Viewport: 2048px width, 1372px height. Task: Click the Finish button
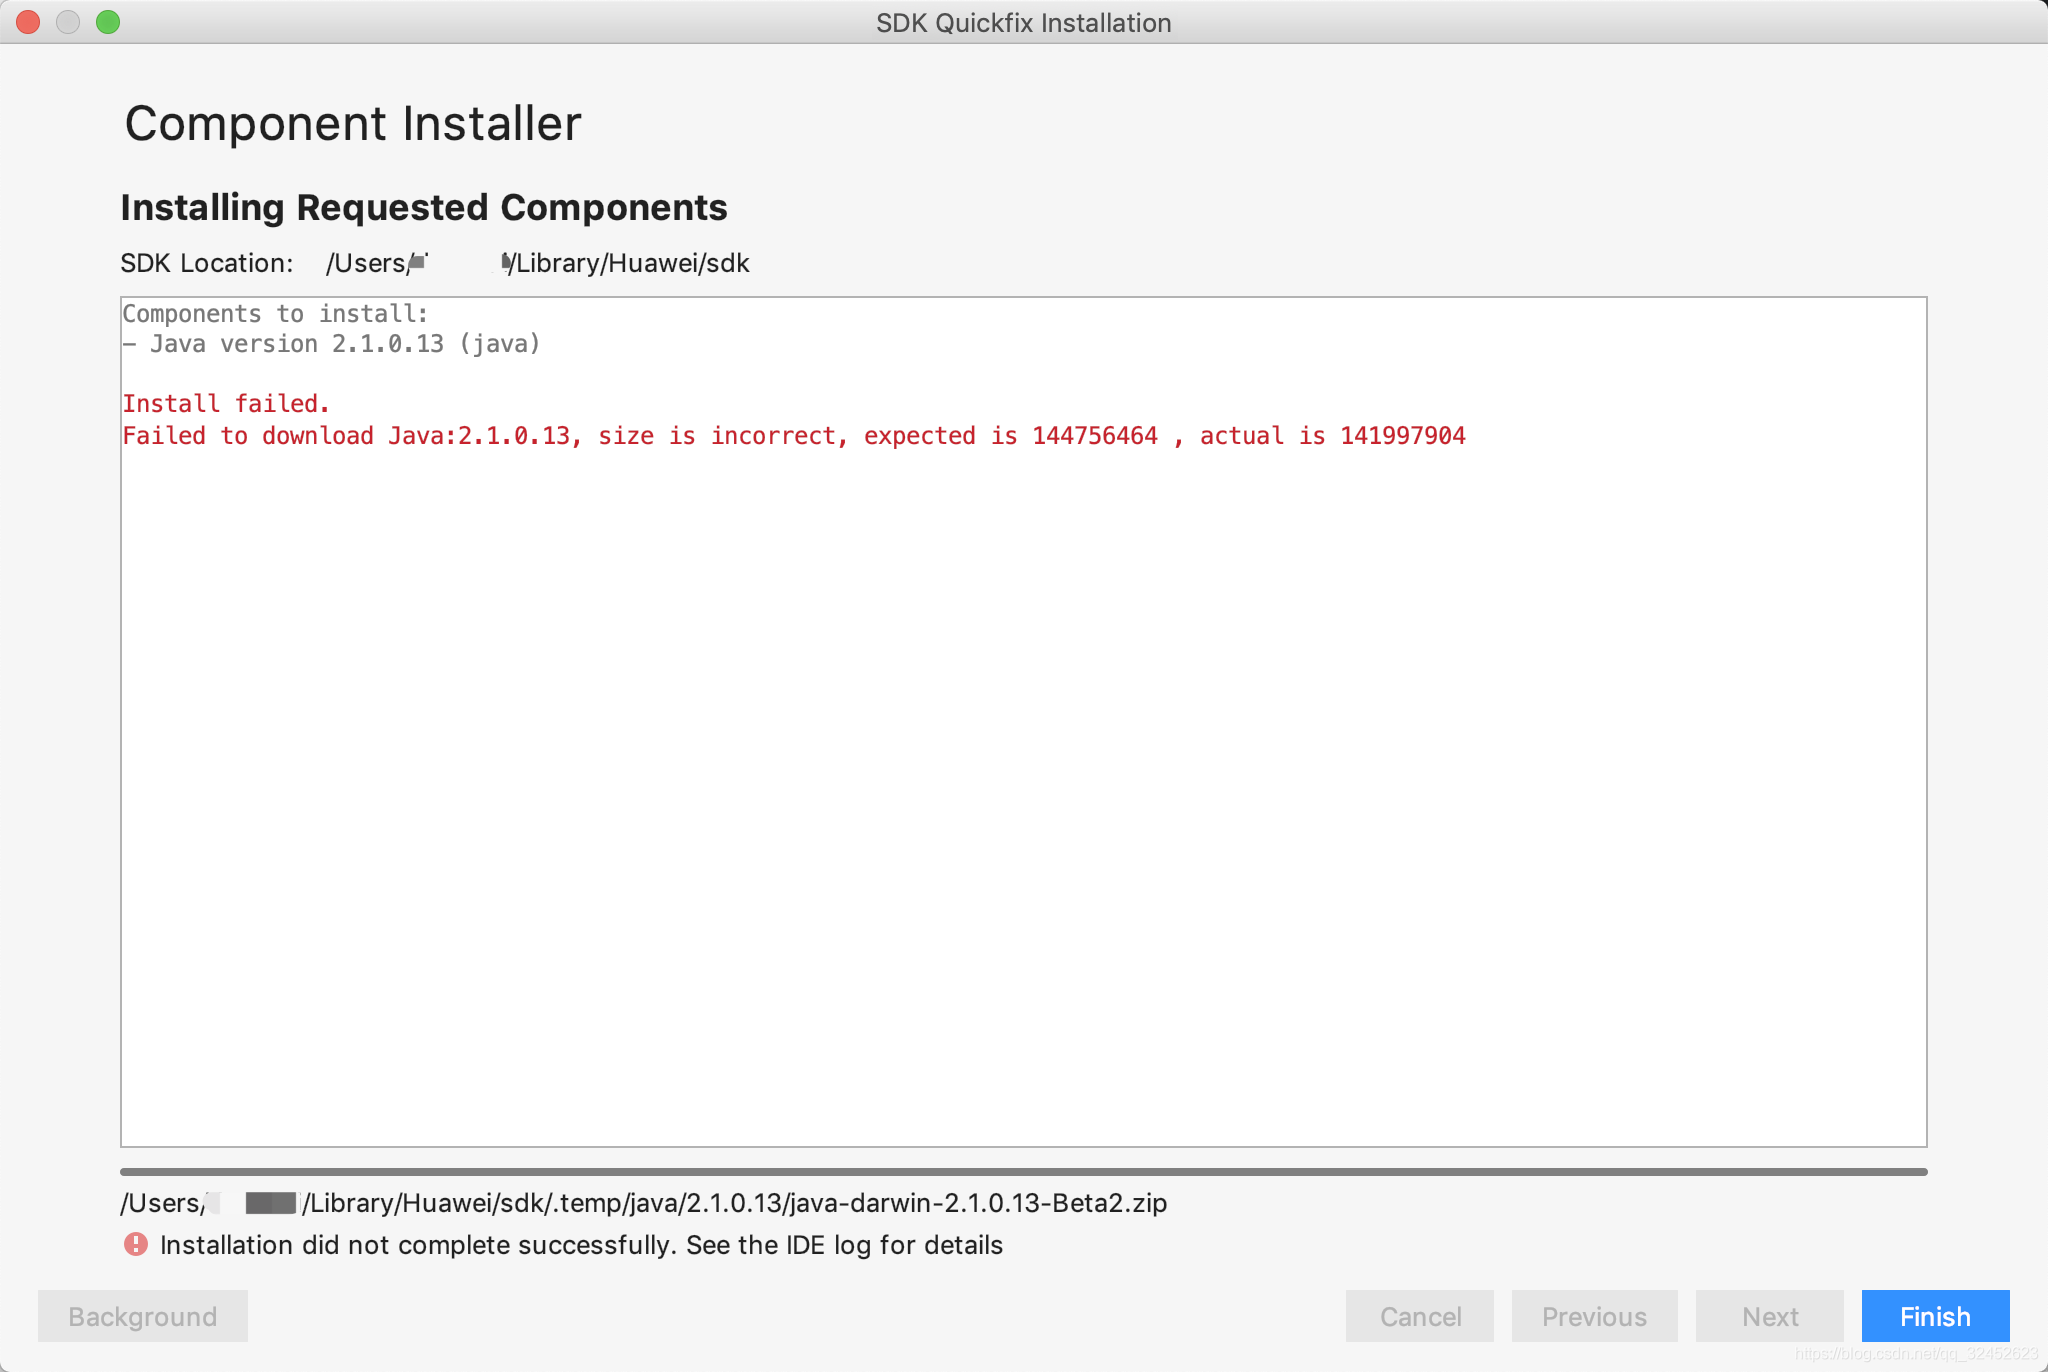click(1934, 1316)
